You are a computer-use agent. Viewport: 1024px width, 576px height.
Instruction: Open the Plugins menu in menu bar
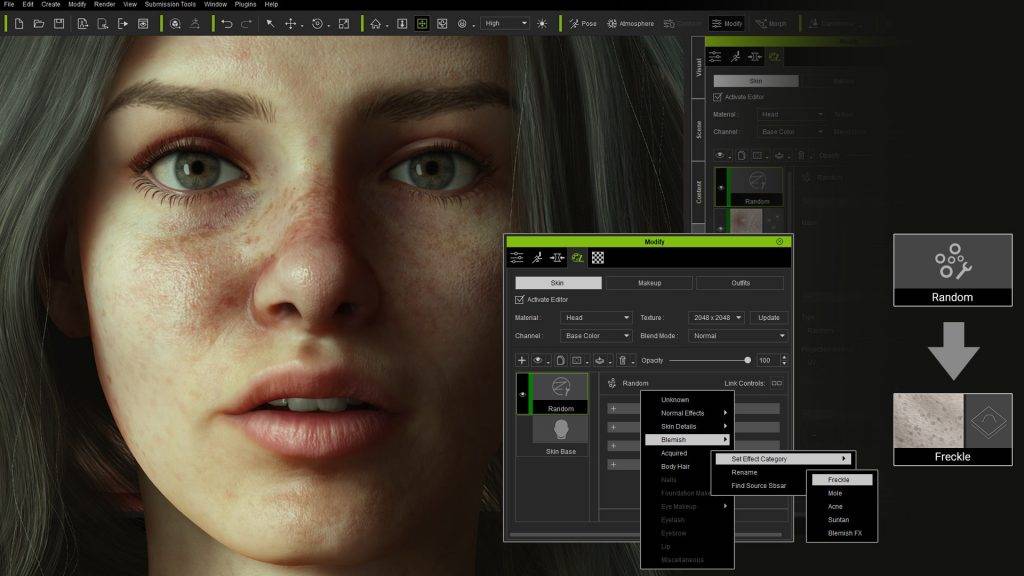(x=244, y=4)
